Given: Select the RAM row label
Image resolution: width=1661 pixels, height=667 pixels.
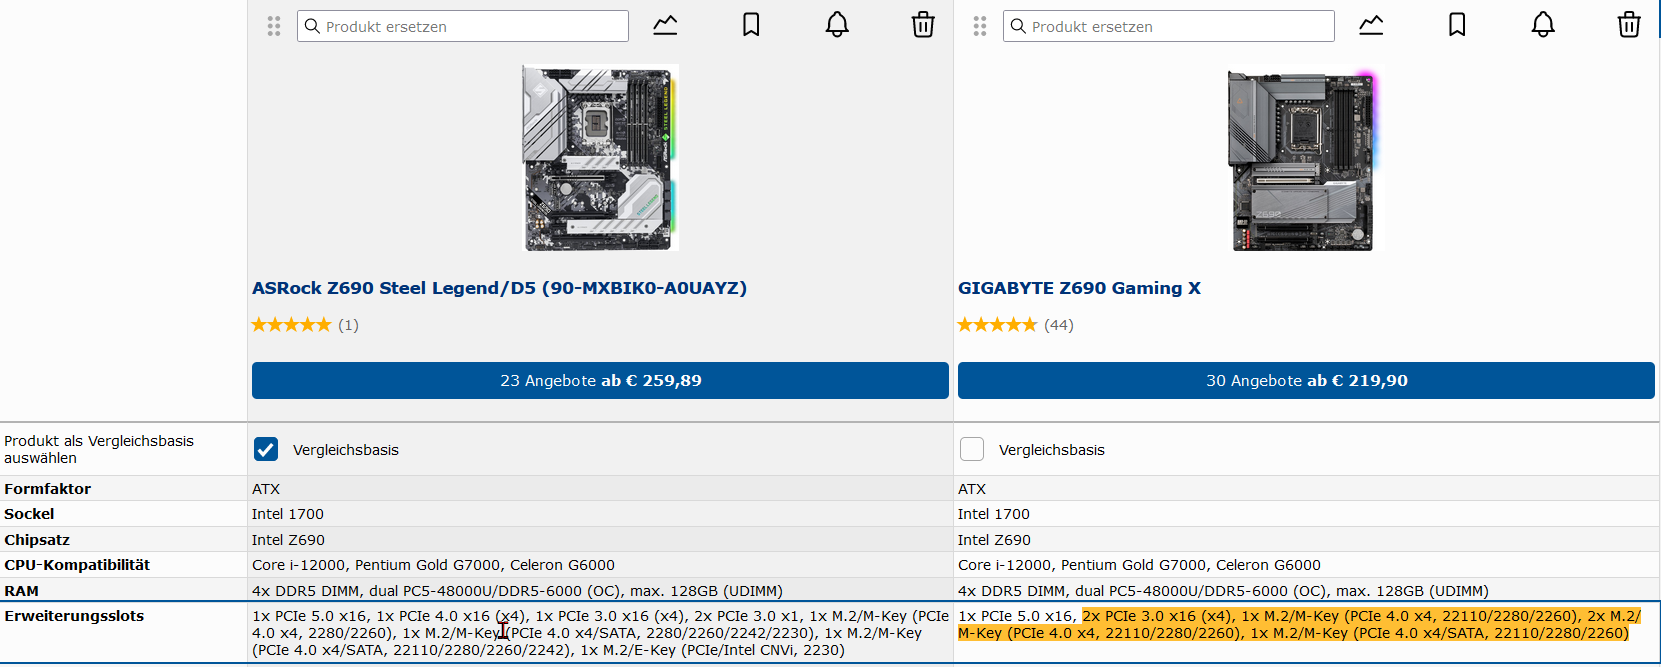Looking at the screenshot, I should (21, 591).
